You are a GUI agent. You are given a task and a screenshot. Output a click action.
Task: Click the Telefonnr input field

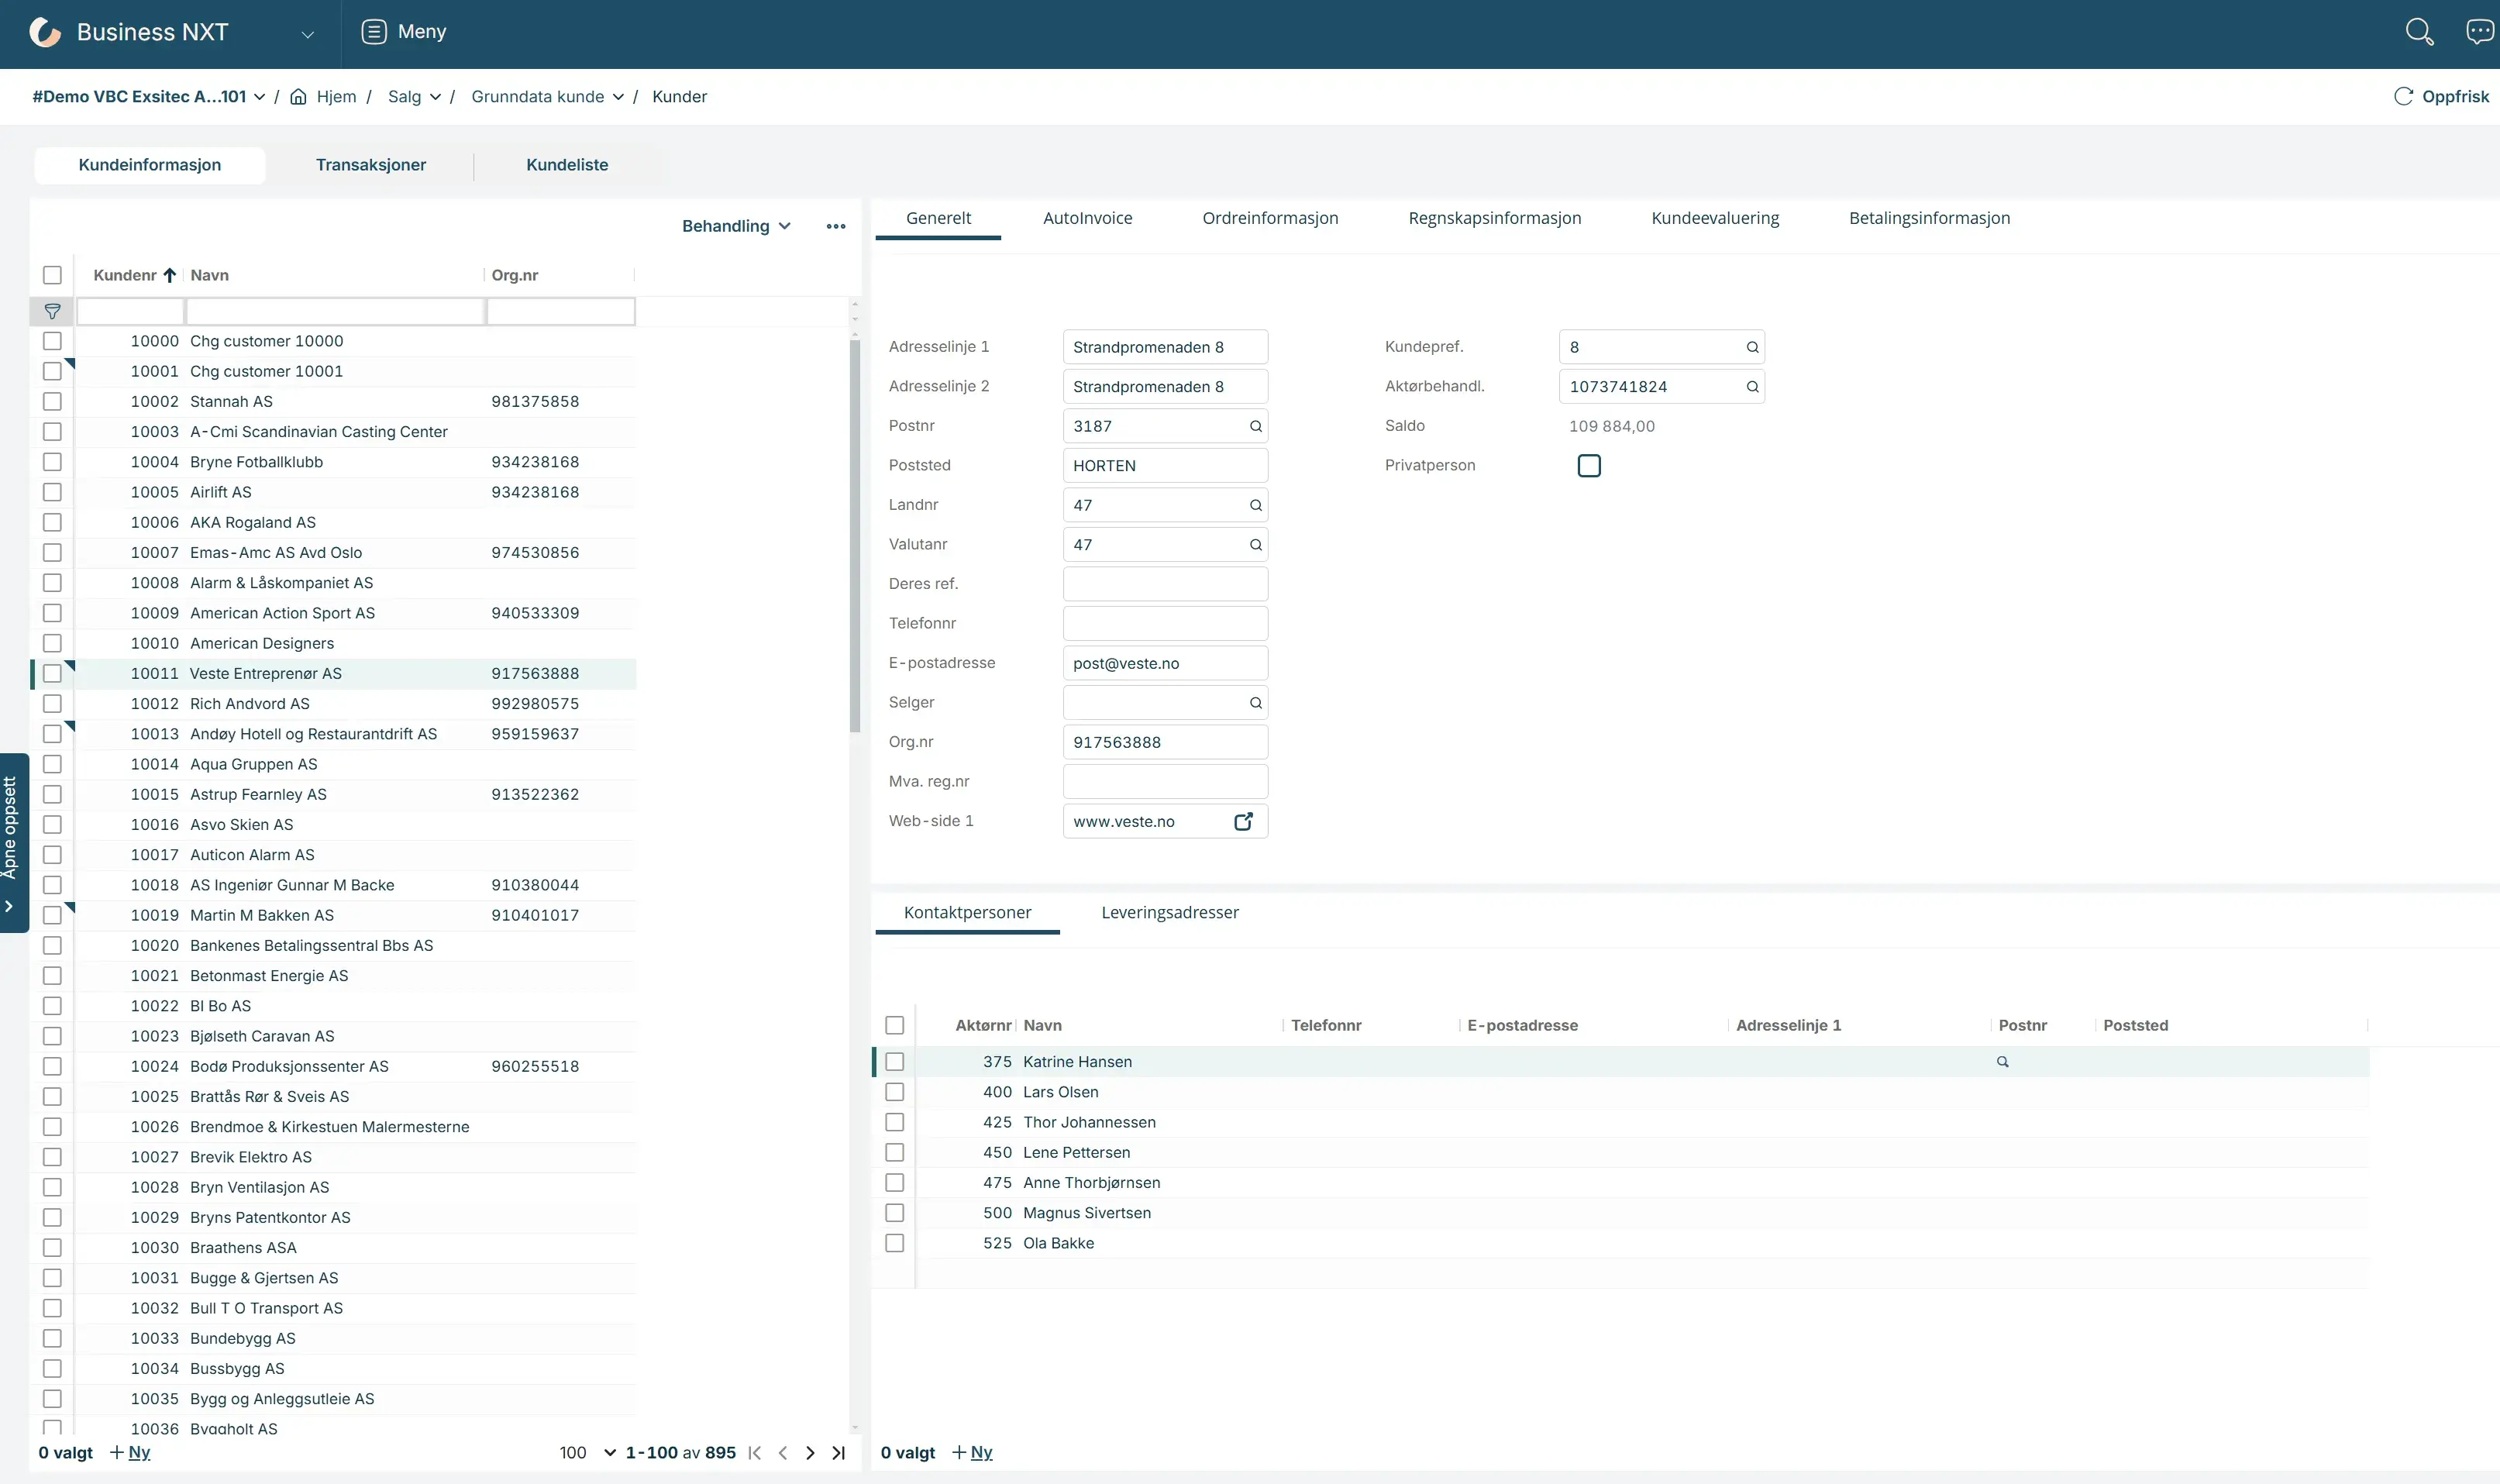[x=1165, y=624]
